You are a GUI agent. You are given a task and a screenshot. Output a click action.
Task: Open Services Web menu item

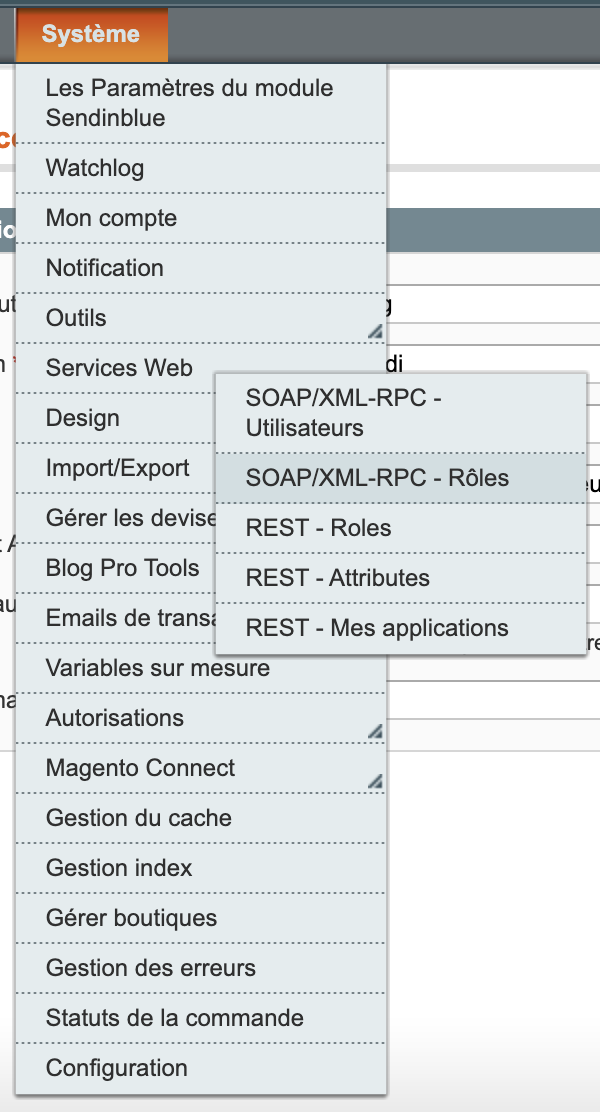[118, 368]
